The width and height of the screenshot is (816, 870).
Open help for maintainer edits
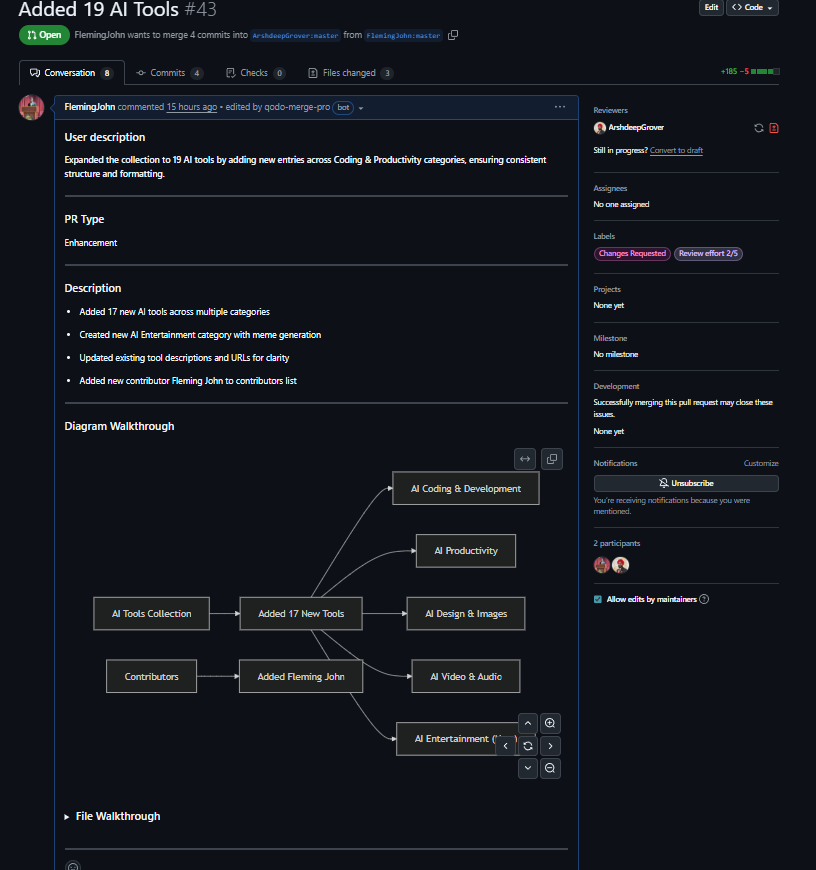coord(704,599)
